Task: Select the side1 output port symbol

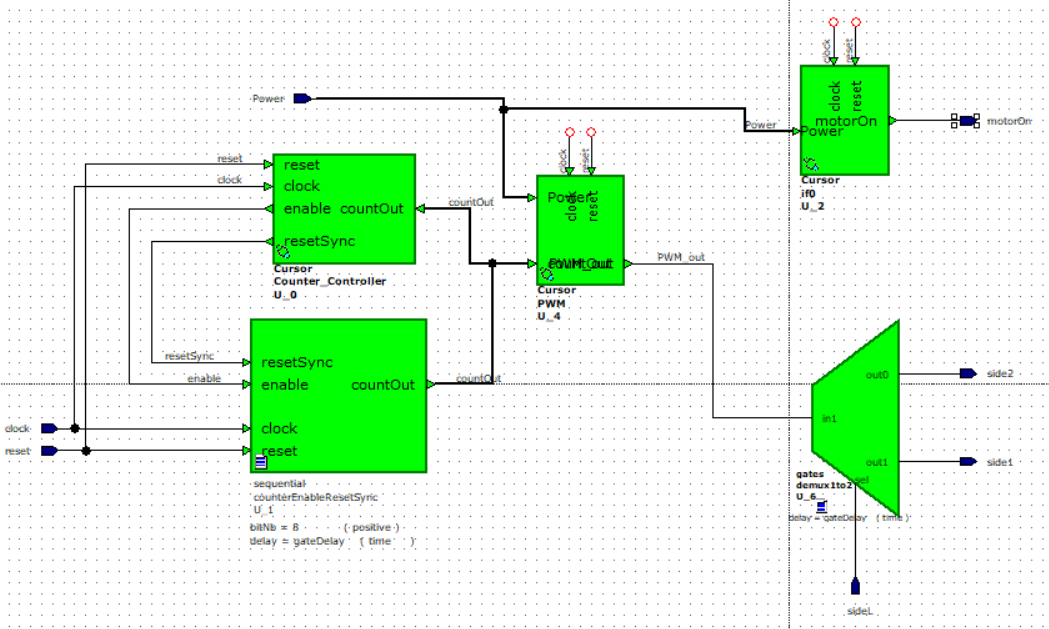Action: (968, 461)
